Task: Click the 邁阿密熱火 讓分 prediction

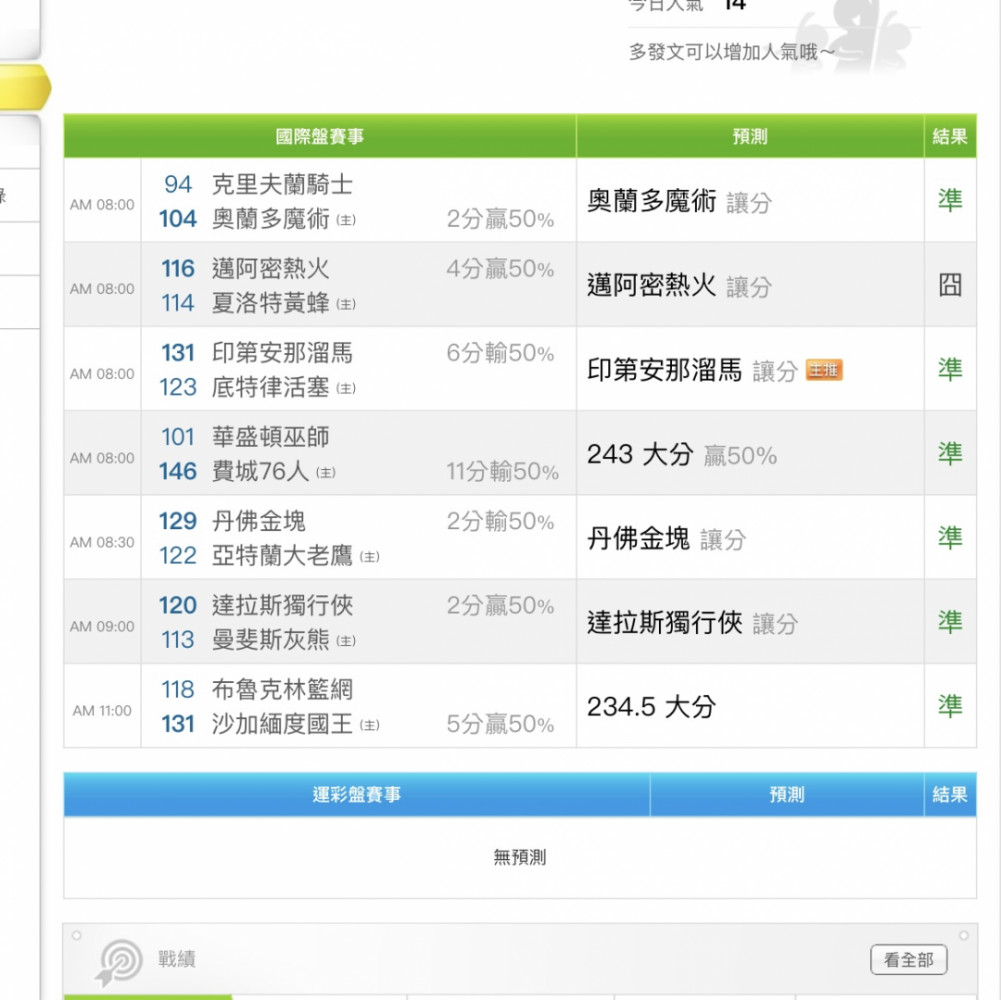Action: [679, 285]
